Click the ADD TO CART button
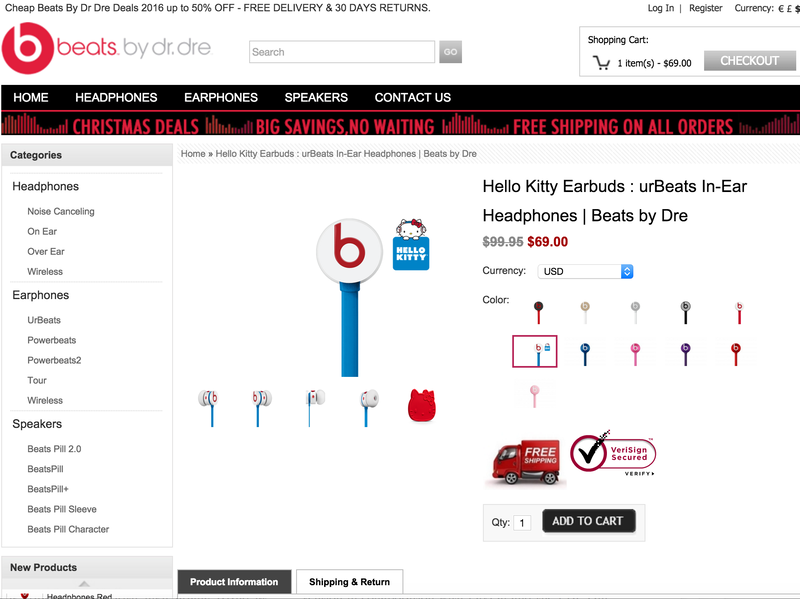The width and height of the screenshot is (800, 599). click(589, 521)
